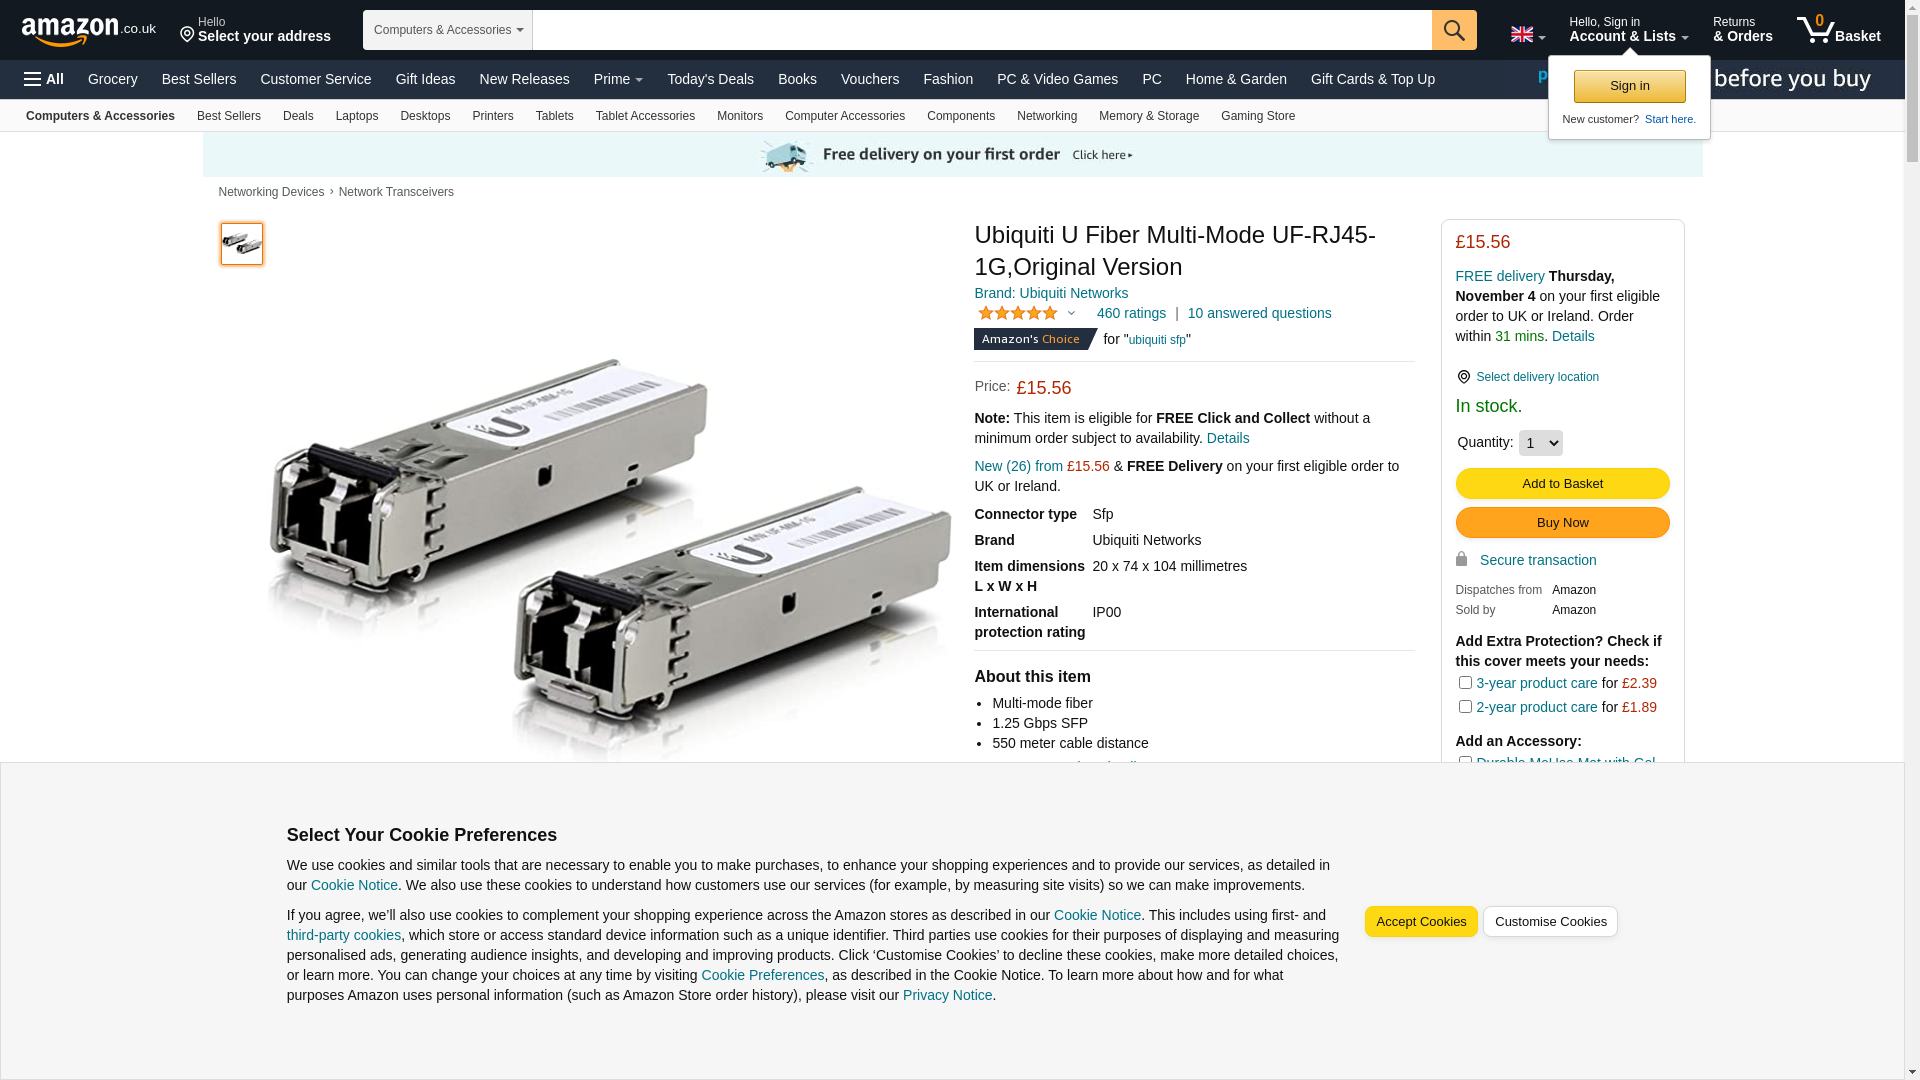Click the Accept Cookies button
Screen dimensions: 1920x1080
click(x=1421, y=922)
